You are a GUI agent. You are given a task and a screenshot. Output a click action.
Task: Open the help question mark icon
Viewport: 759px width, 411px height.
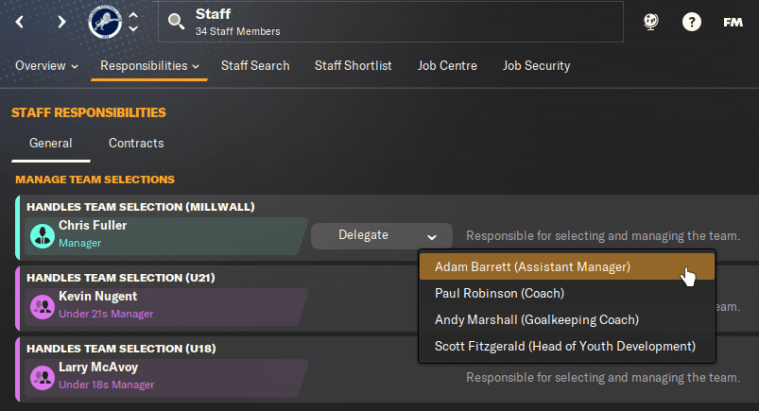point(691,22)
